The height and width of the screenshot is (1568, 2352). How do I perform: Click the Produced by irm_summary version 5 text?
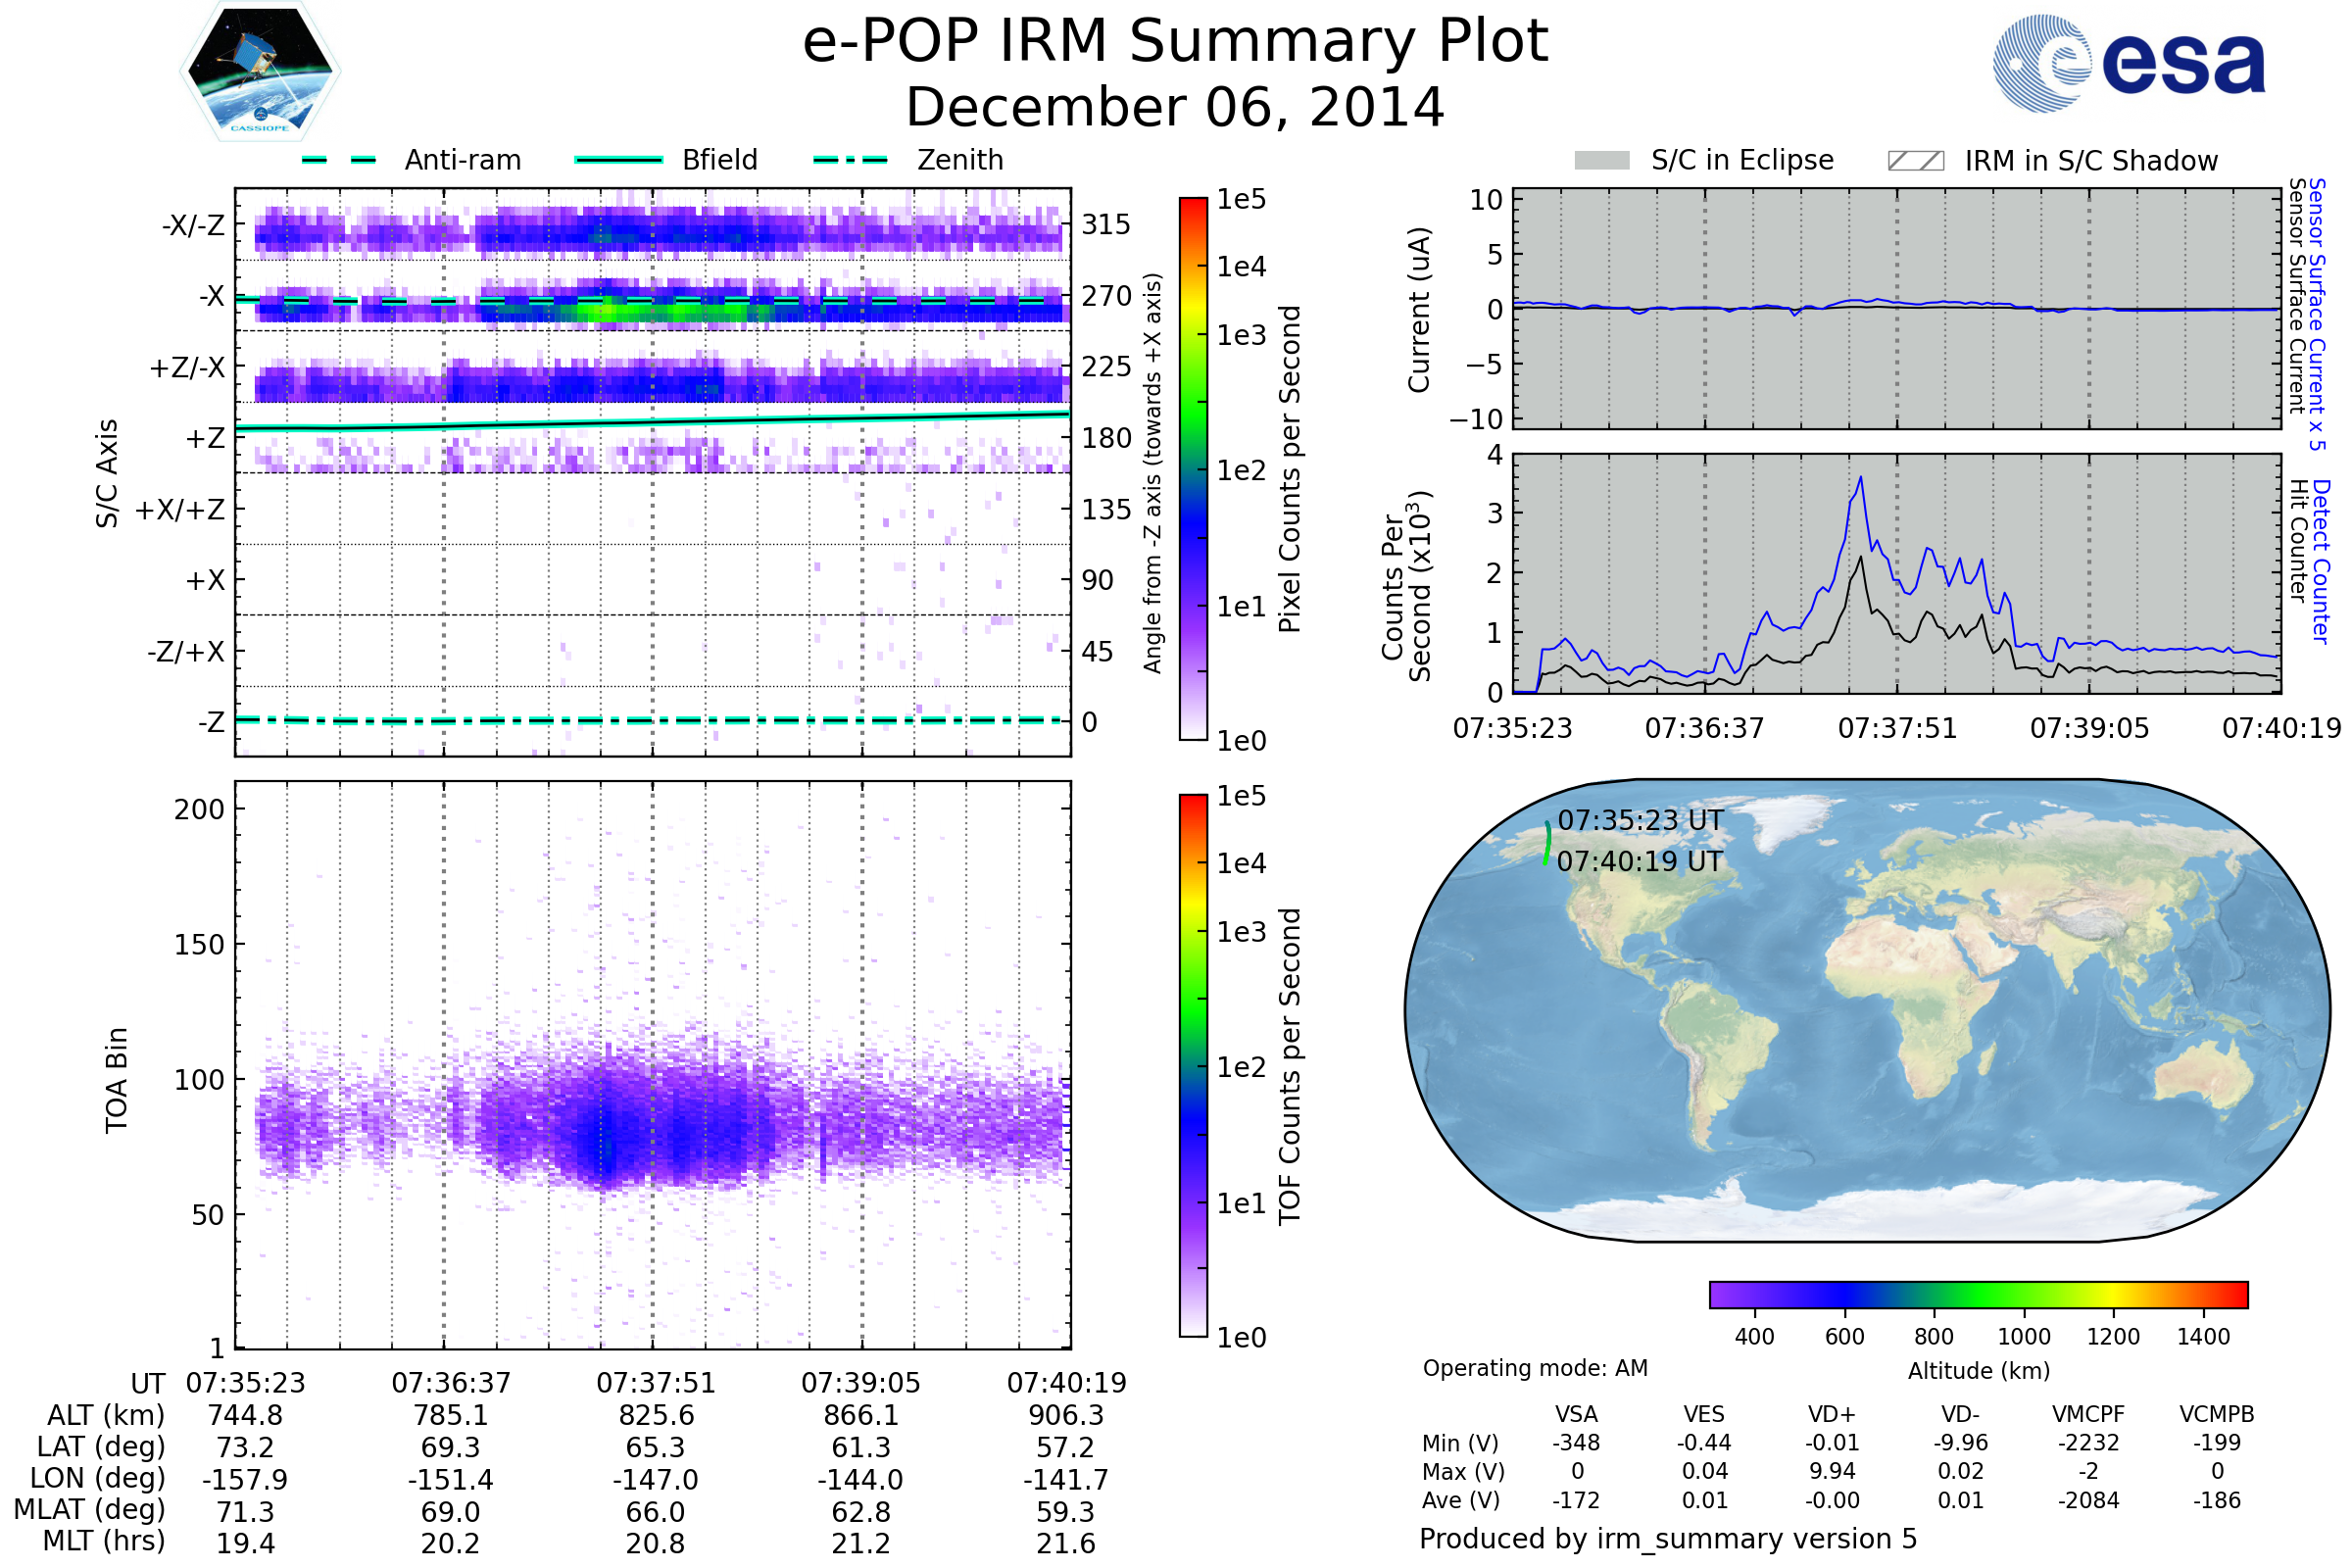tap(1667, 1538)
